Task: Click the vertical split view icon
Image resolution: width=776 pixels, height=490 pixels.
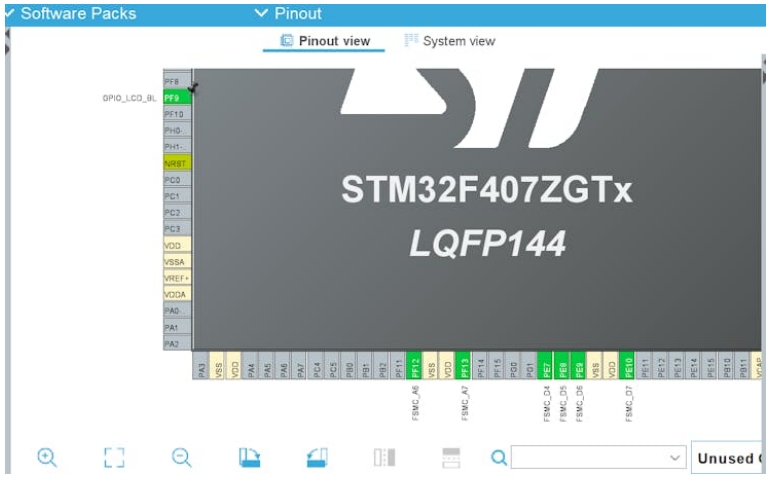Action: 384,457
